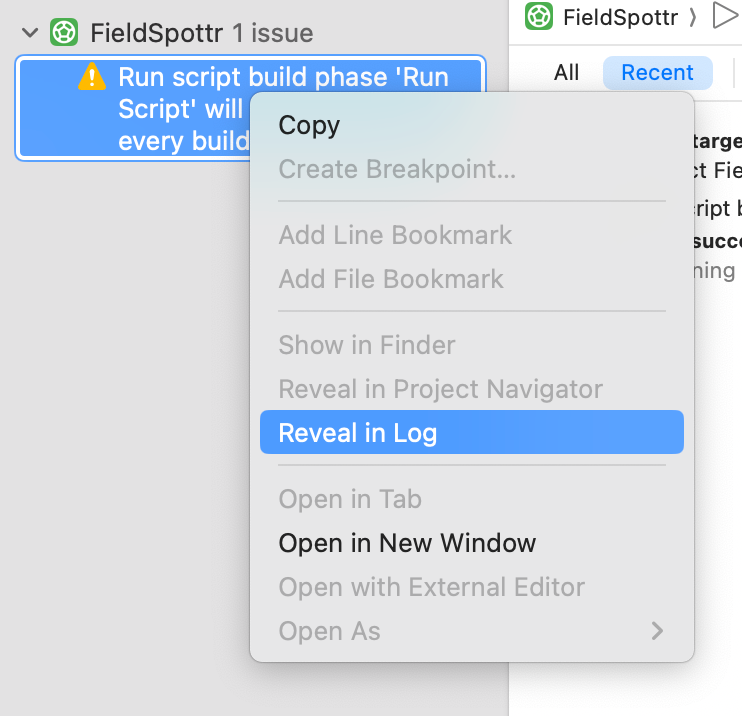This screenshot has width=742, height=716.
Task: Expand the Open As submenu
Action: [x=472, y=631]
